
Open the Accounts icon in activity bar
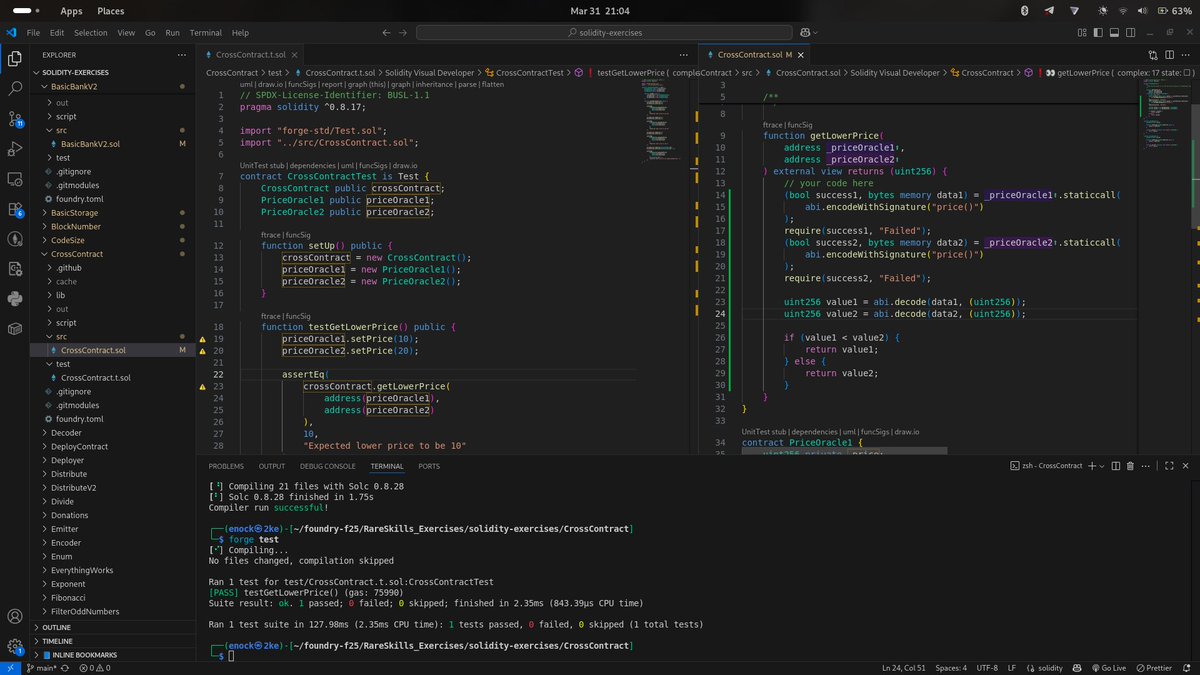coord(15,617)
